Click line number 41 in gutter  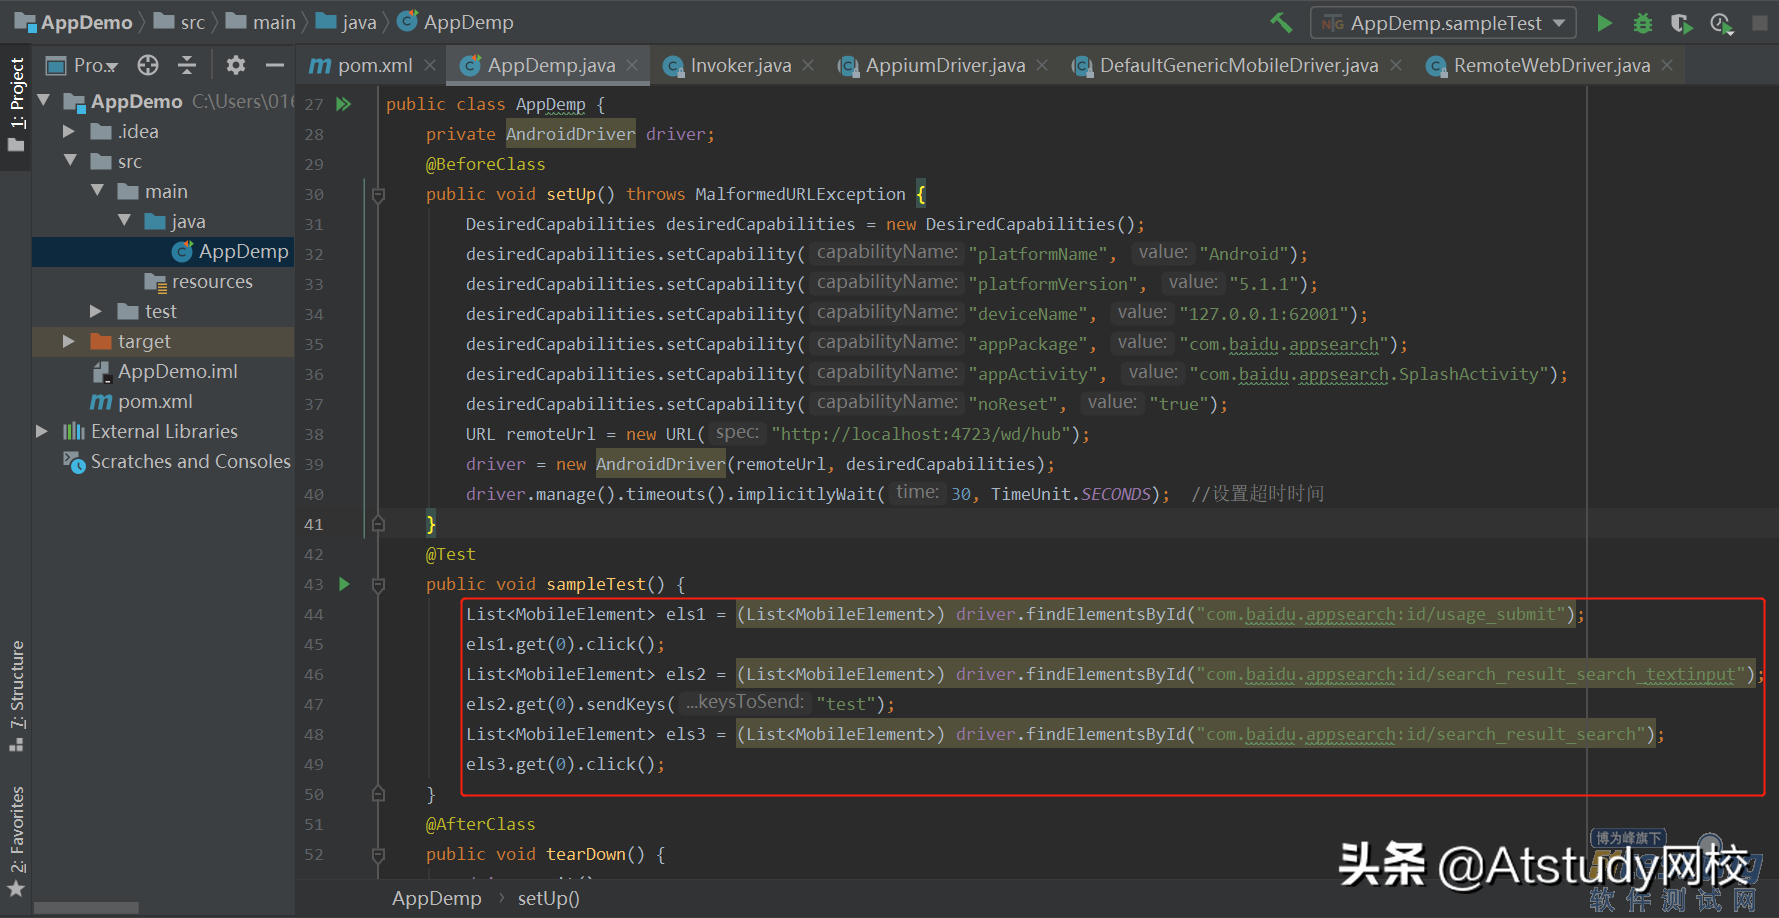(314, 524)
